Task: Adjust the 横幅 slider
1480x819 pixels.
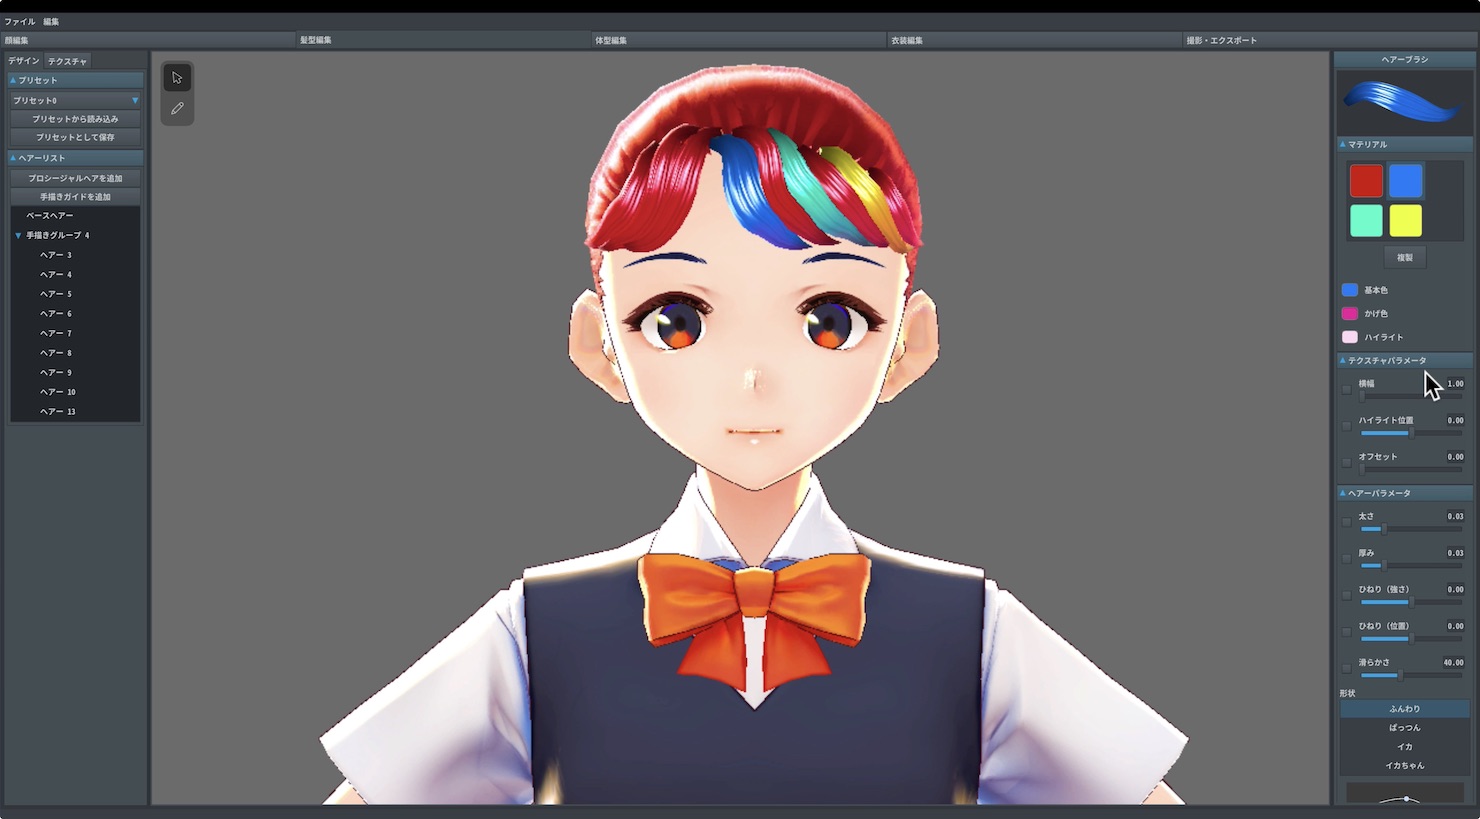Action: coord(1411,396)
